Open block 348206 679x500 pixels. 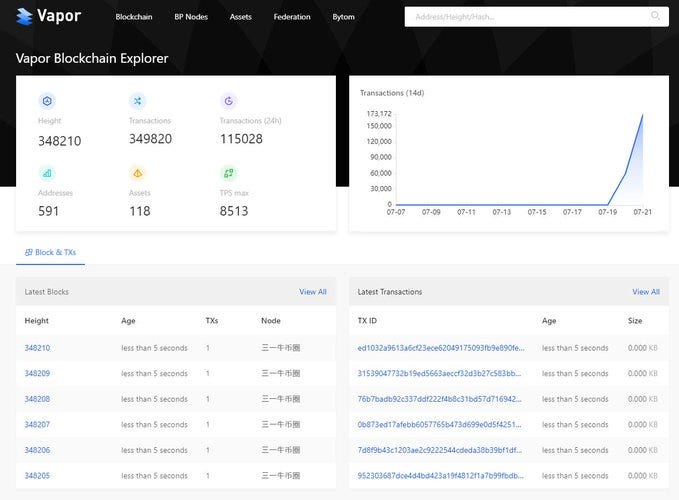(37, 450)
